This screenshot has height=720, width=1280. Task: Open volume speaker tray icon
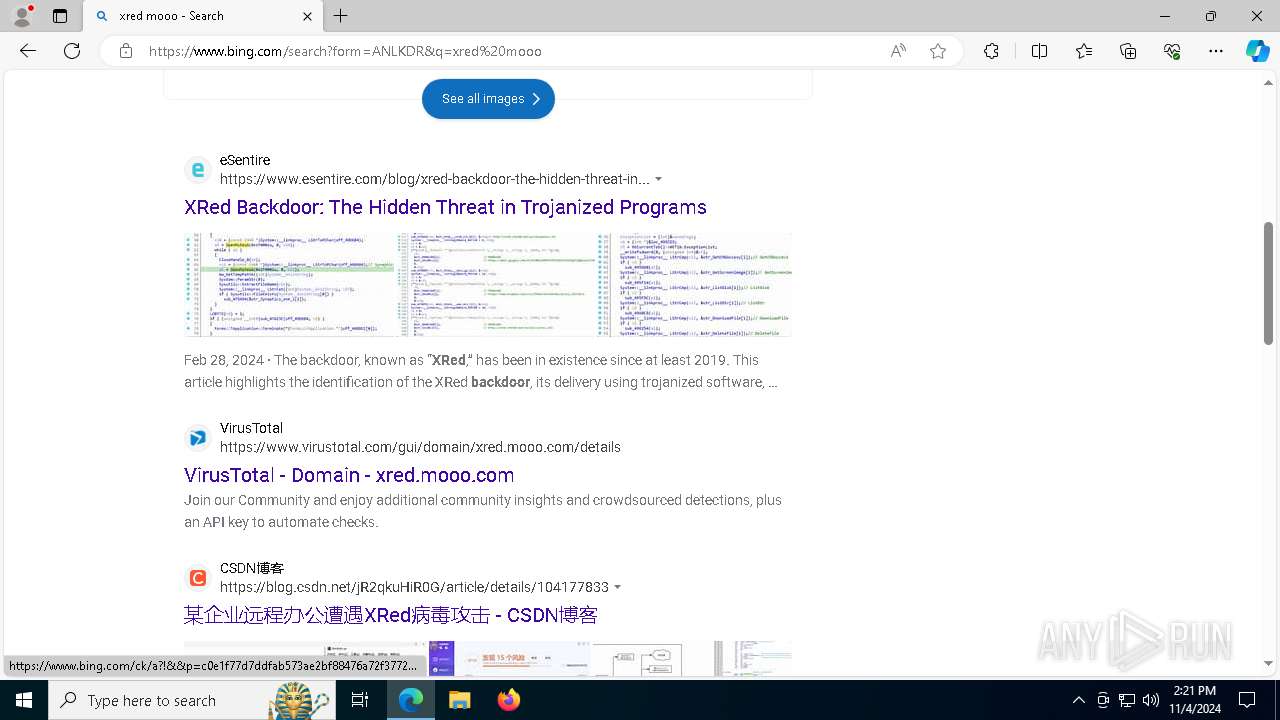1151,700
